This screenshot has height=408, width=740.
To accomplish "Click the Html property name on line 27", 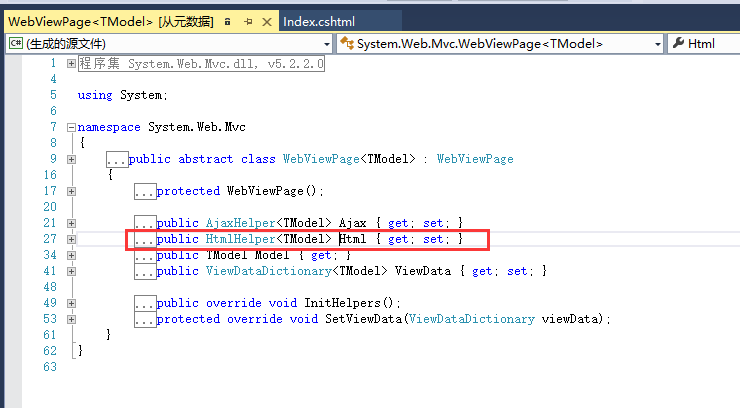I will (353, 239).
